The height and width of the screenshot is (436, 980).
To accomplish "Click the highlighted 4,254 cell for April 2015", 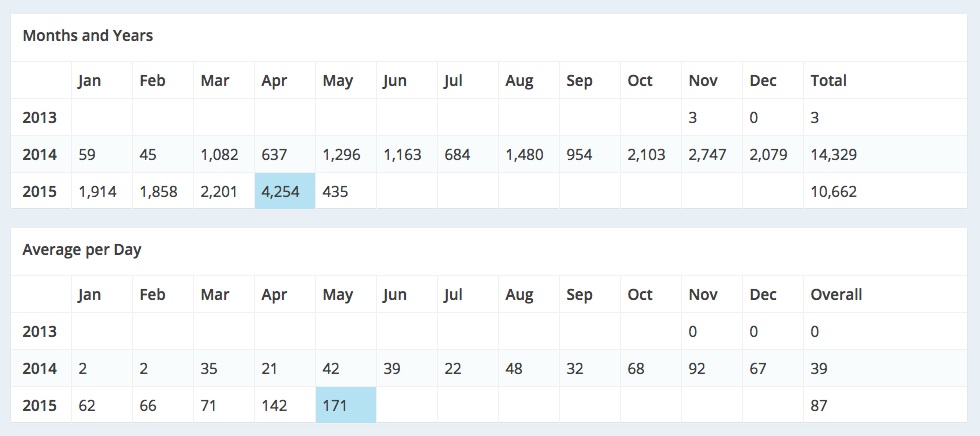I will [285, 192].
